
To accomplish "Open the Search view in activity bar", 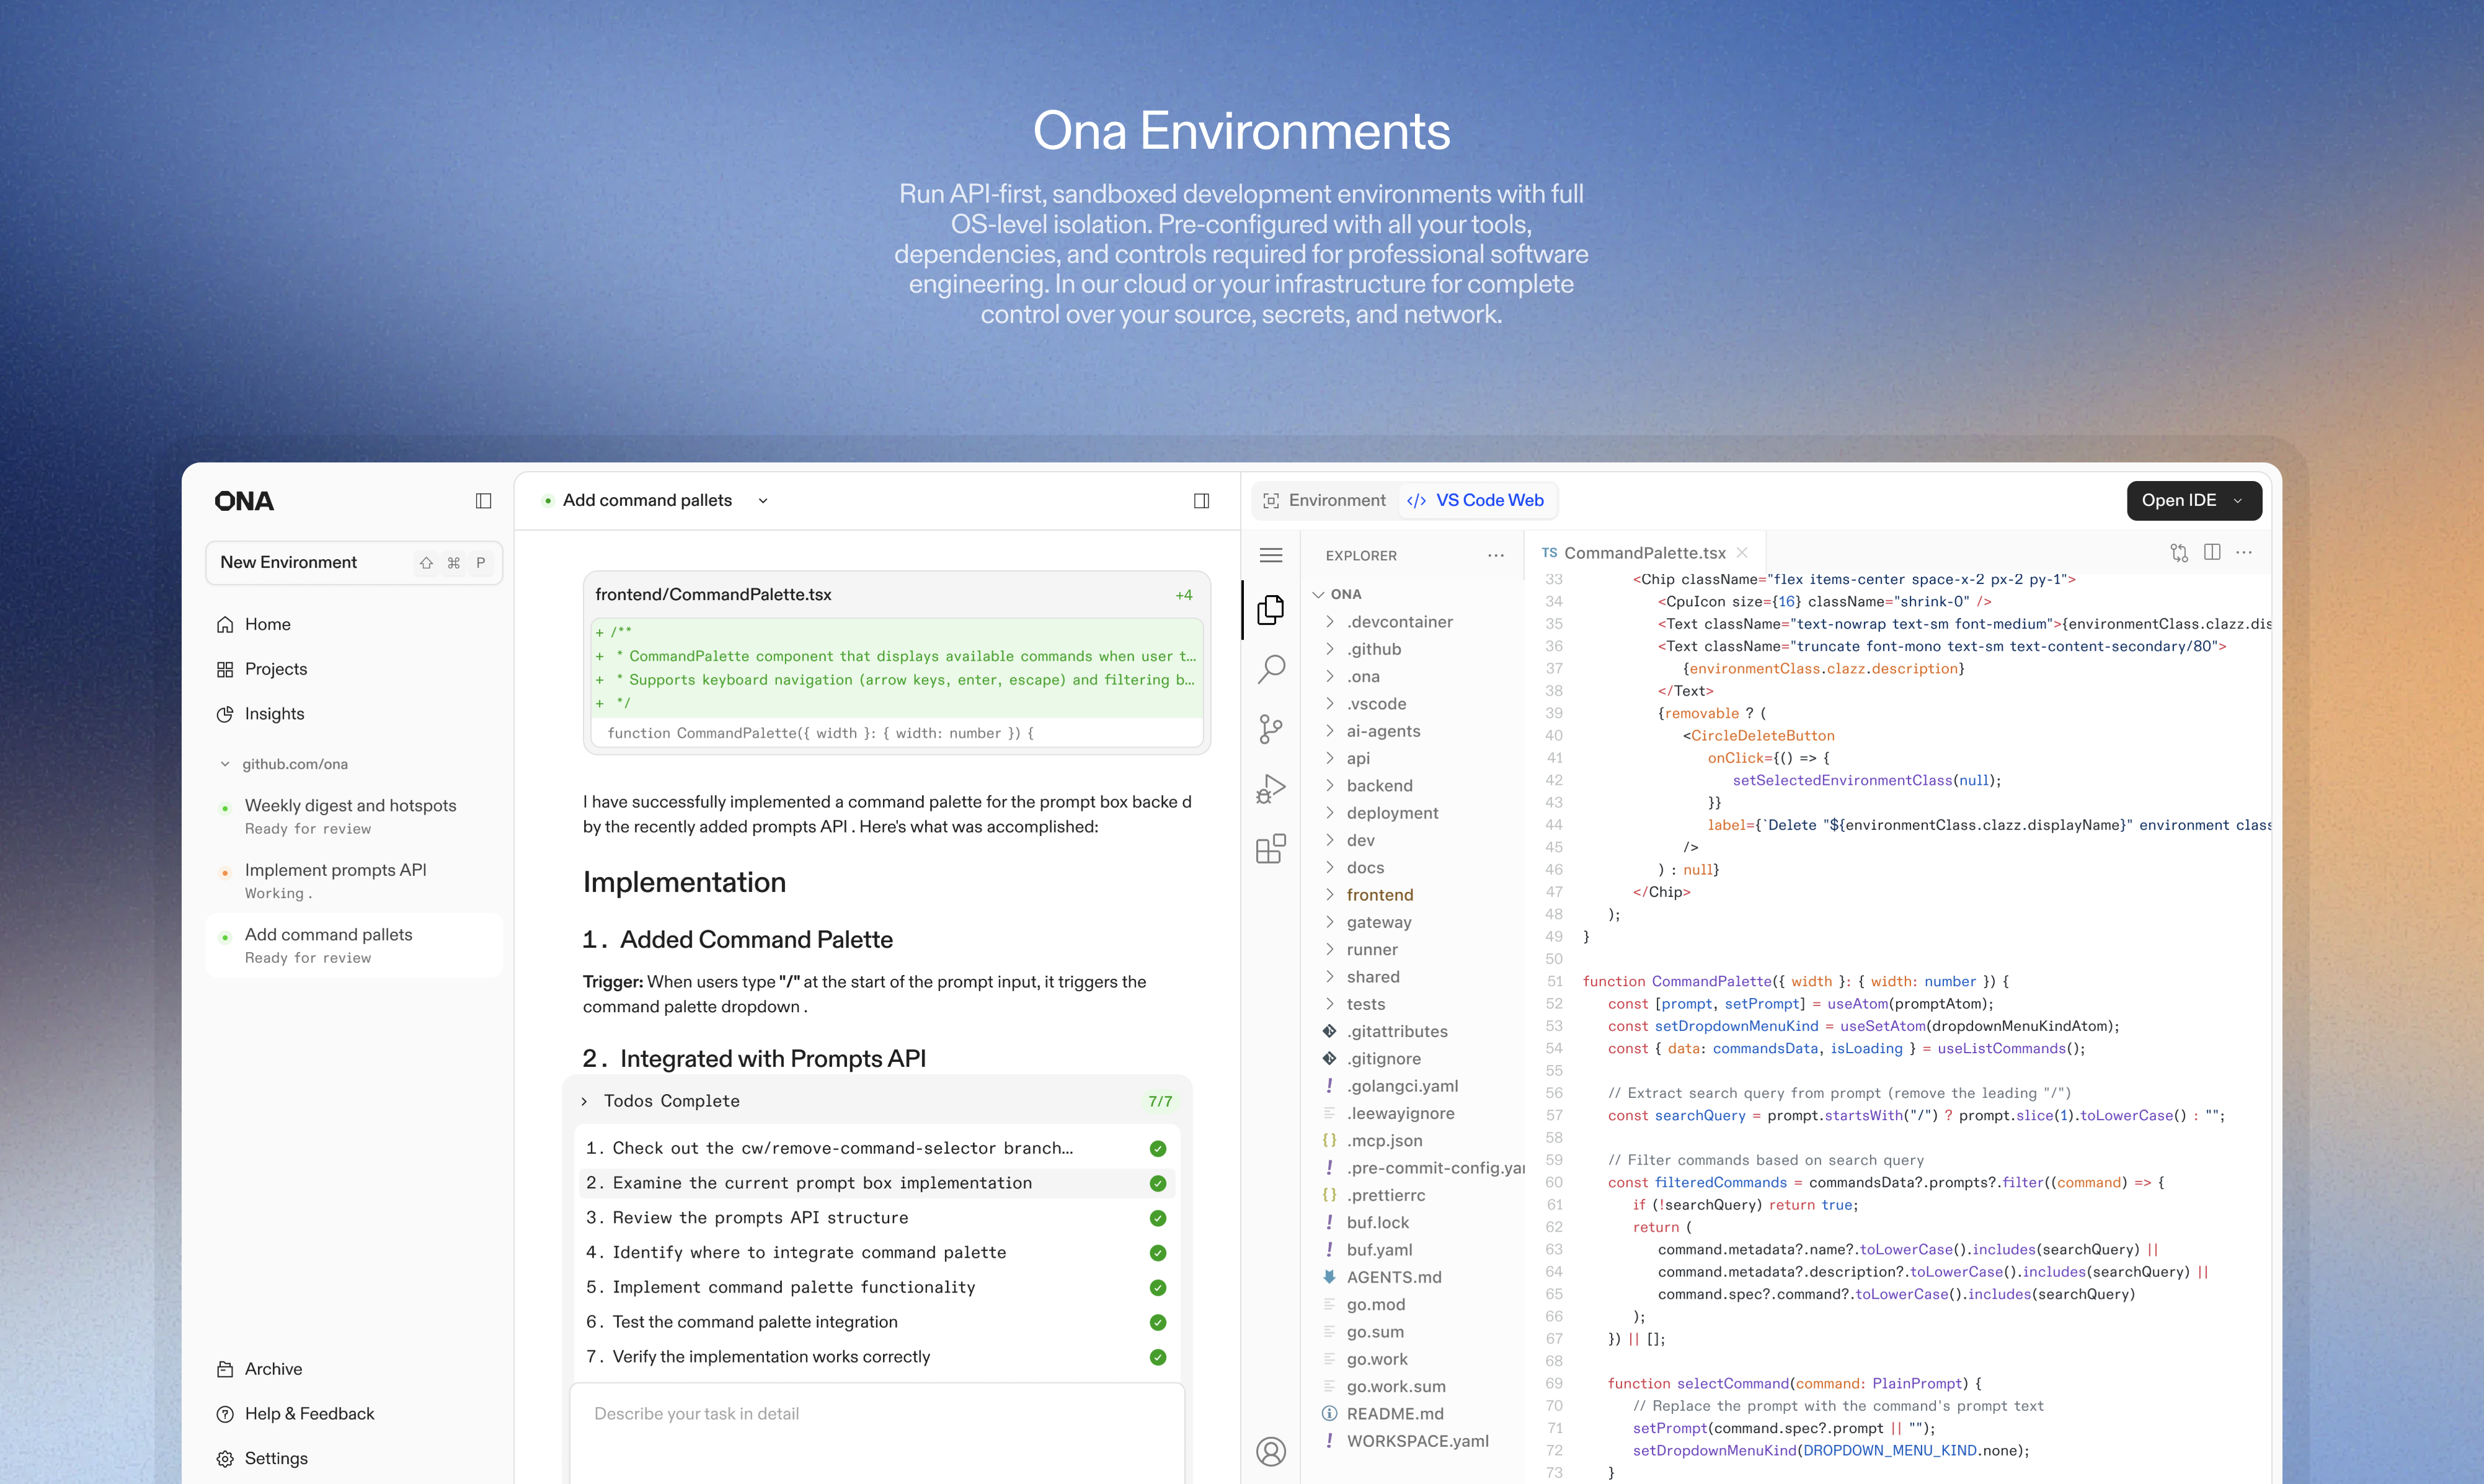I will click(1270, 669).
